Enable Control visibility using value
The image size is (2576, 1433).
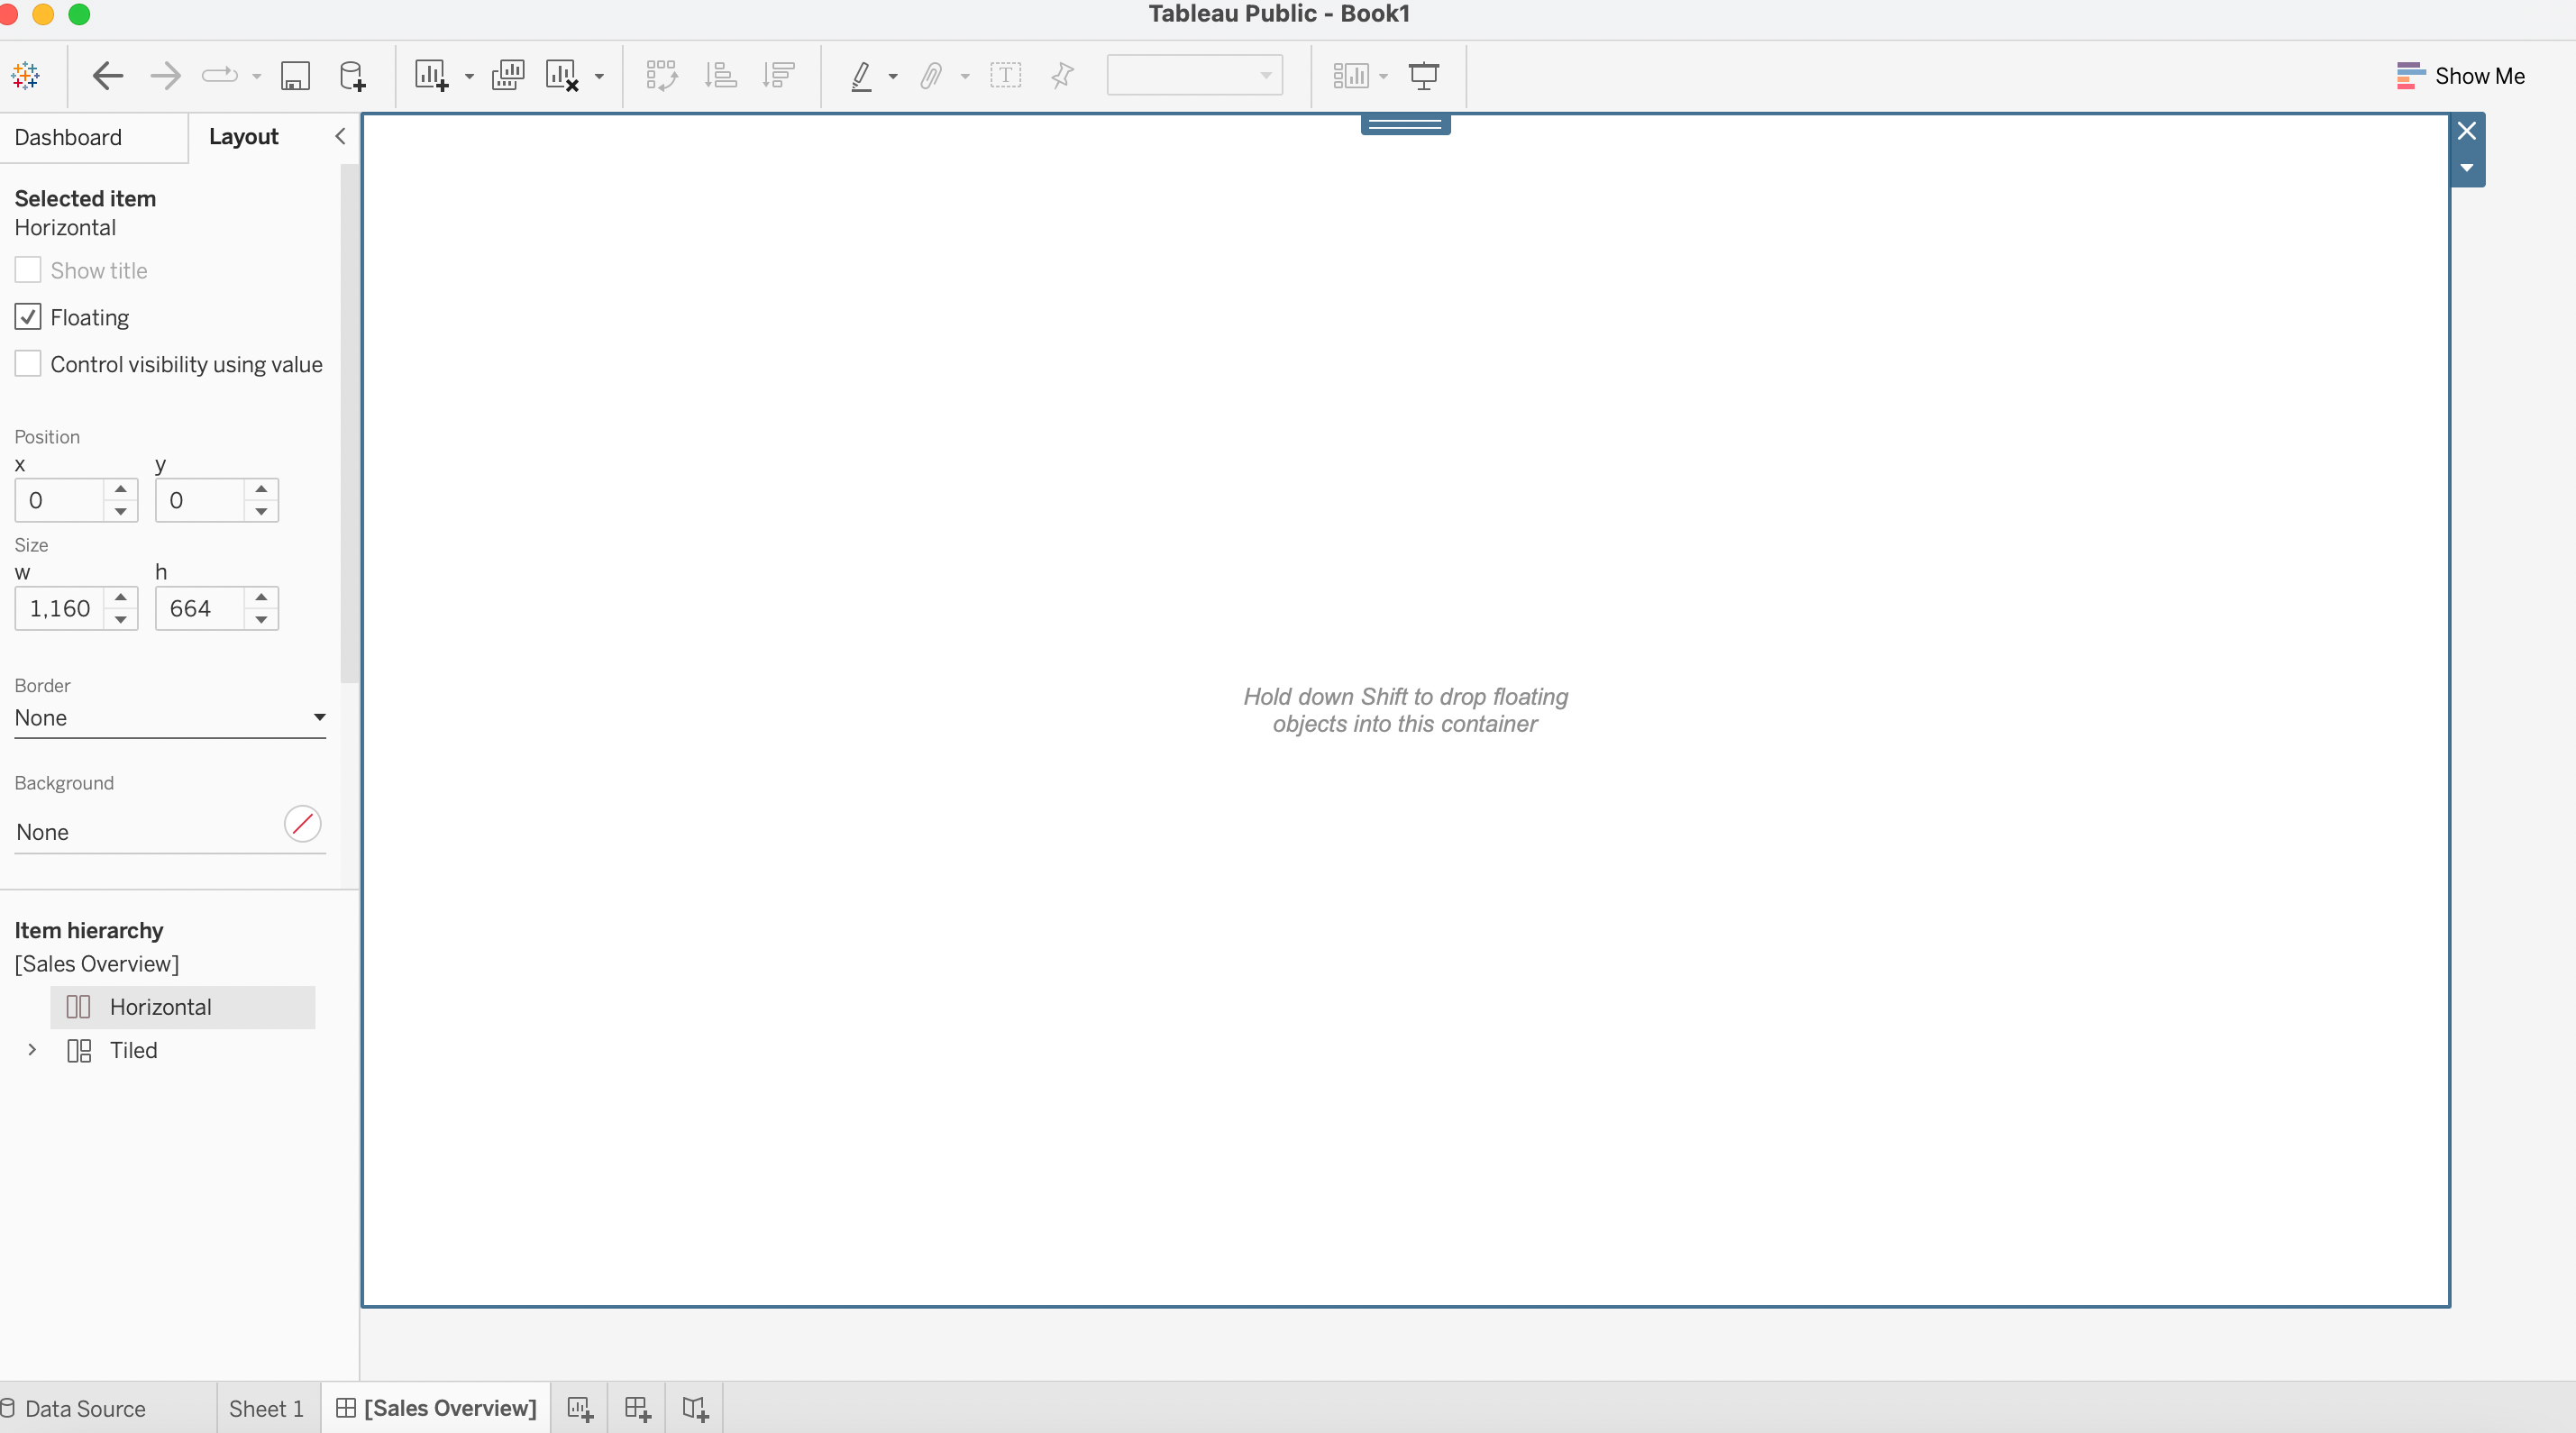28,364
